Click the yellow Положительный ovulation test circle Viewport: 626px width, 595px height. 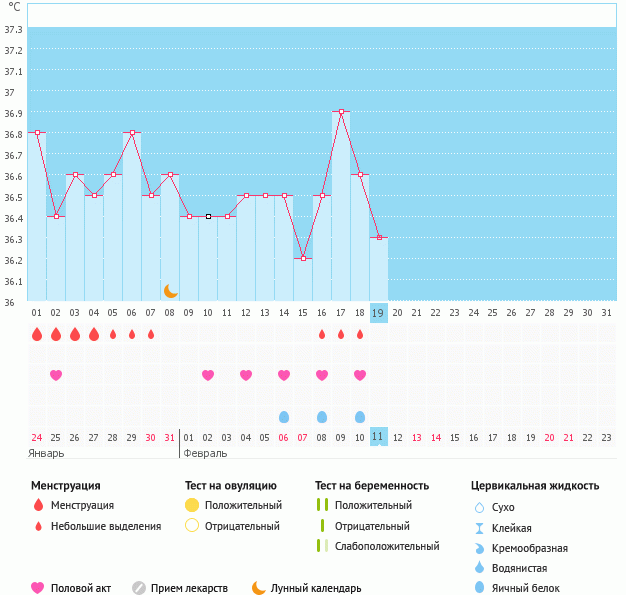coord(192,505)
